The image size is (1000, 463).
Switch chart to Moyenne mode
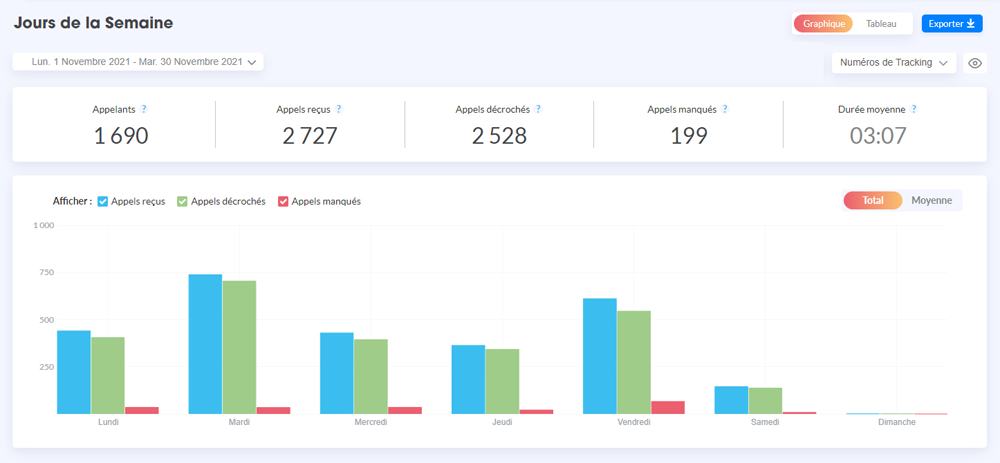pyautogui.click(x=931, y=200)
